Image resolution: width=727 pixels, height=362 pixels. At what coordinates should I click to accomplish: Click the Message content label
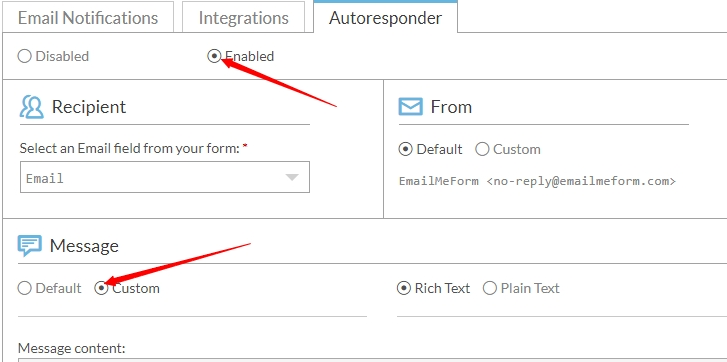[x=71, y=348]
